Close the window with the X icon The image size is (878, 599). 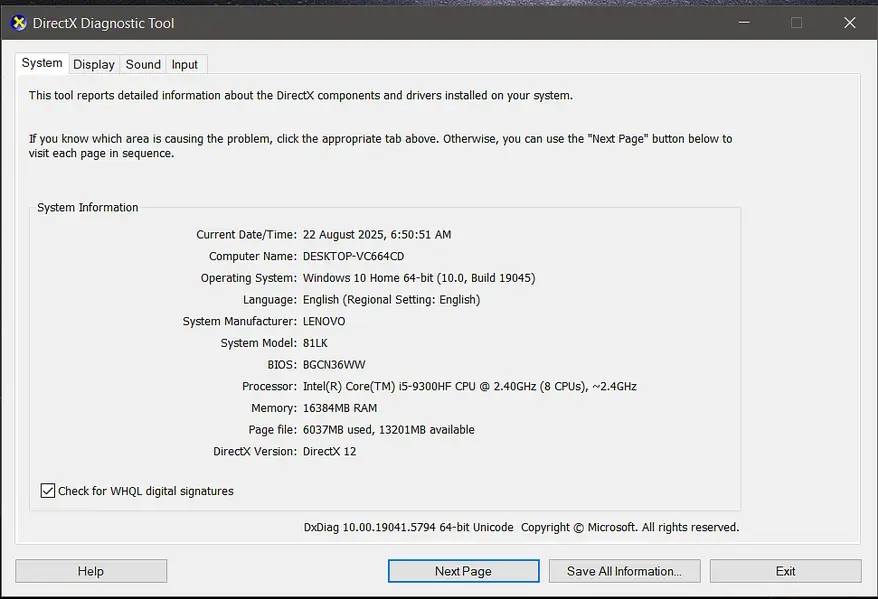click(849, 22)
